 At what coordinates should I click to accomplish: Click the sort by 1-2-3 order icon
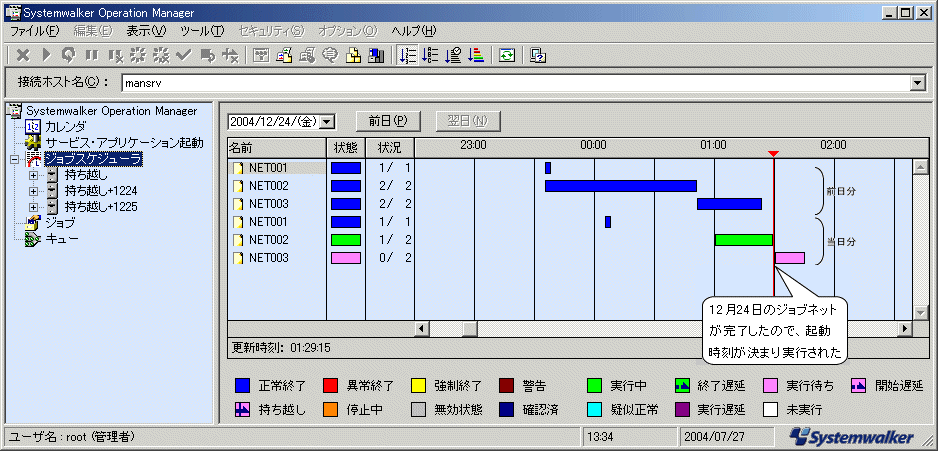tap(407, 56)
